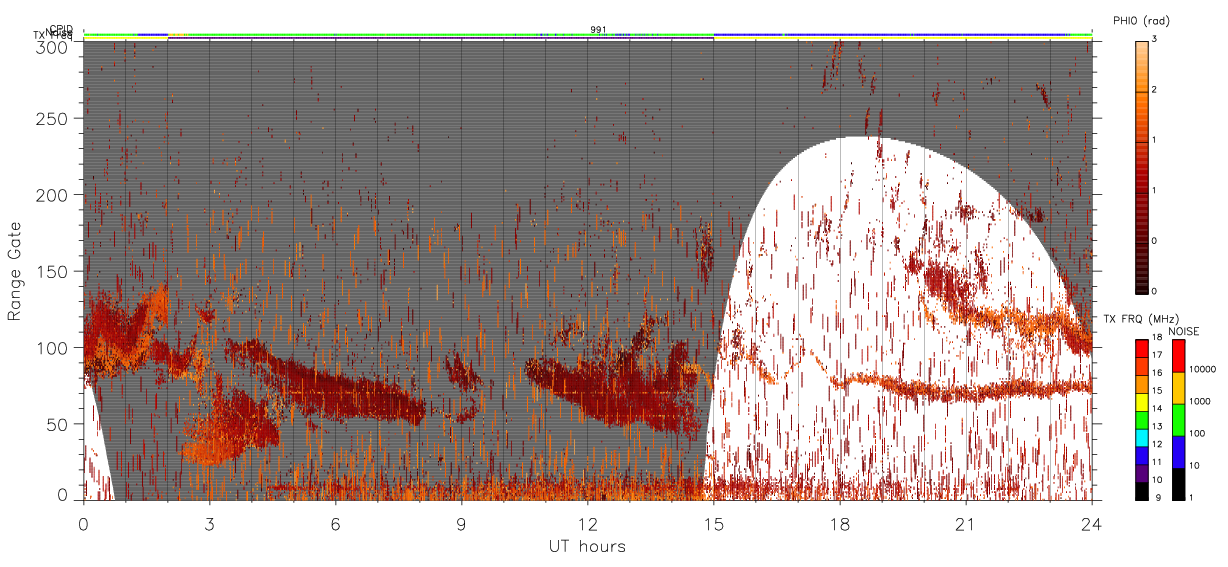Viewport: 1228px width, 567px height.
Task: Click the '18' tick on UT hours axis
Action: click(840, 524)
